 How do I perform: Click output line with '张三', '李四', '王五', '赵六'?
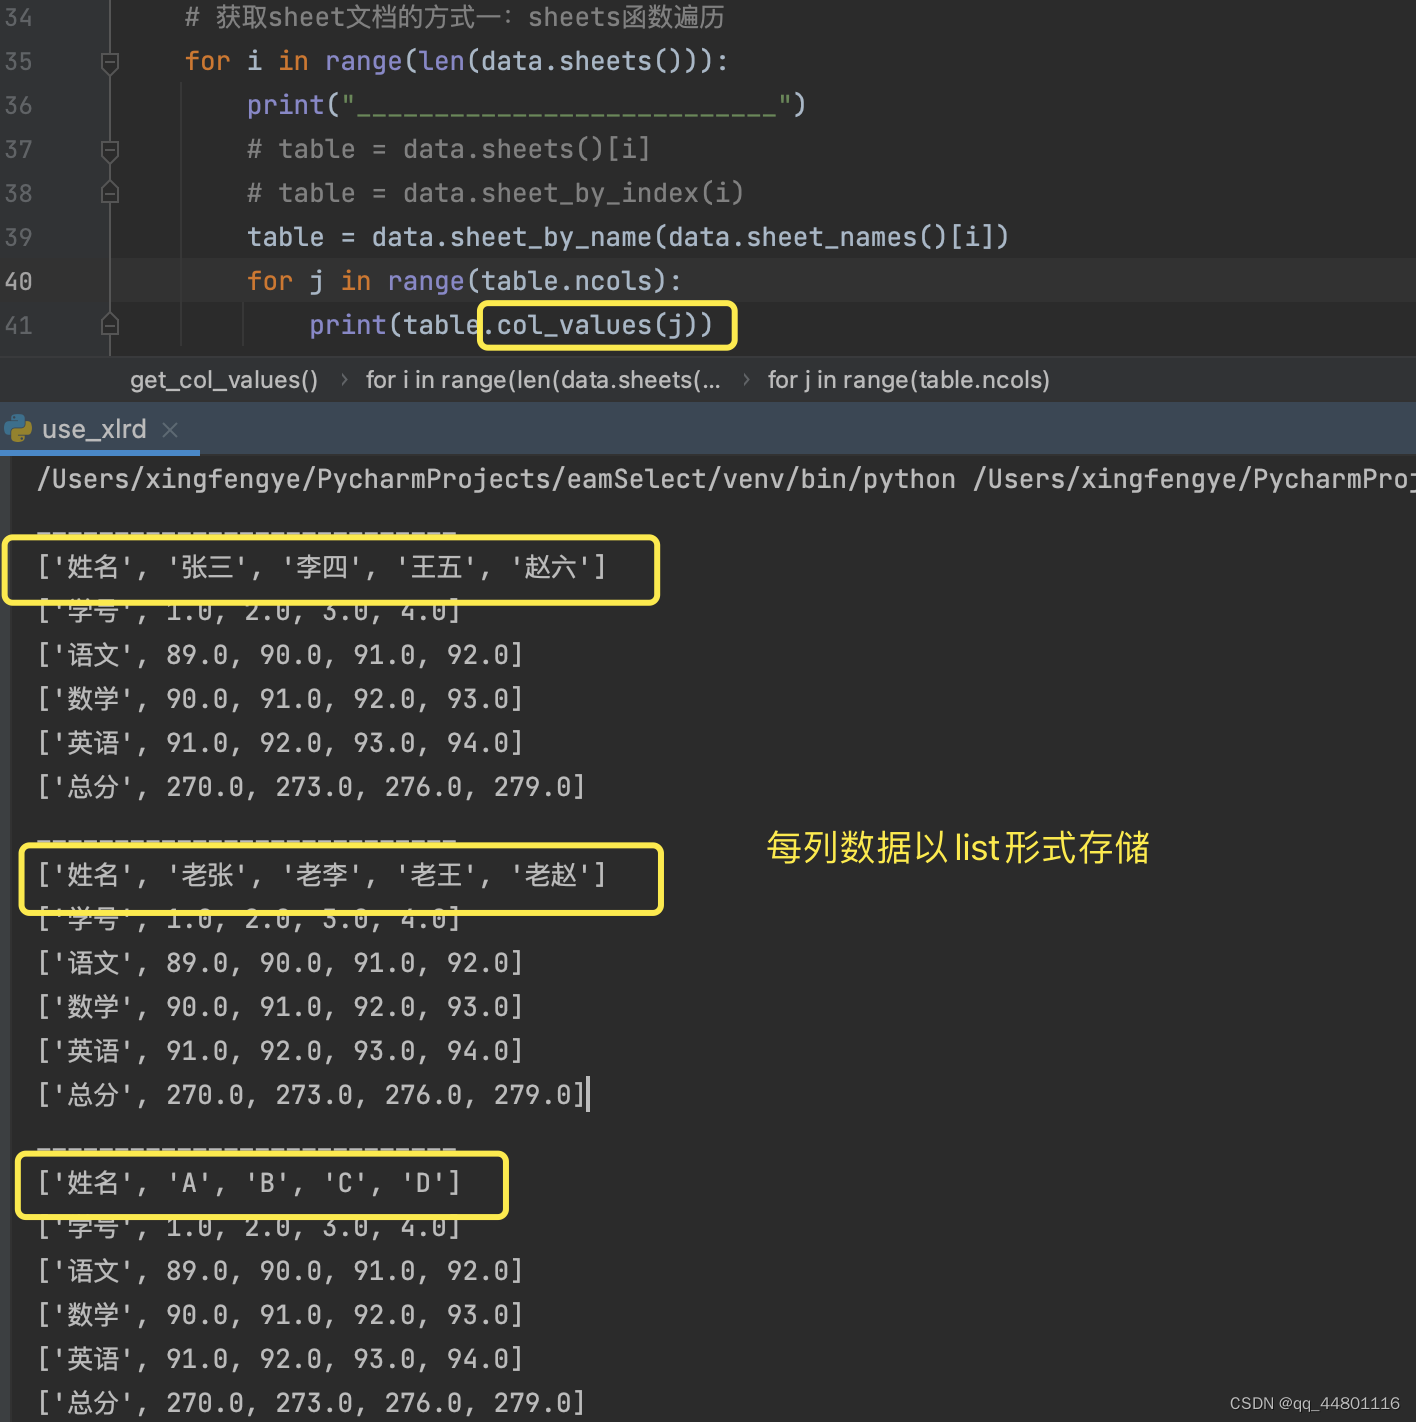point(322,567)
